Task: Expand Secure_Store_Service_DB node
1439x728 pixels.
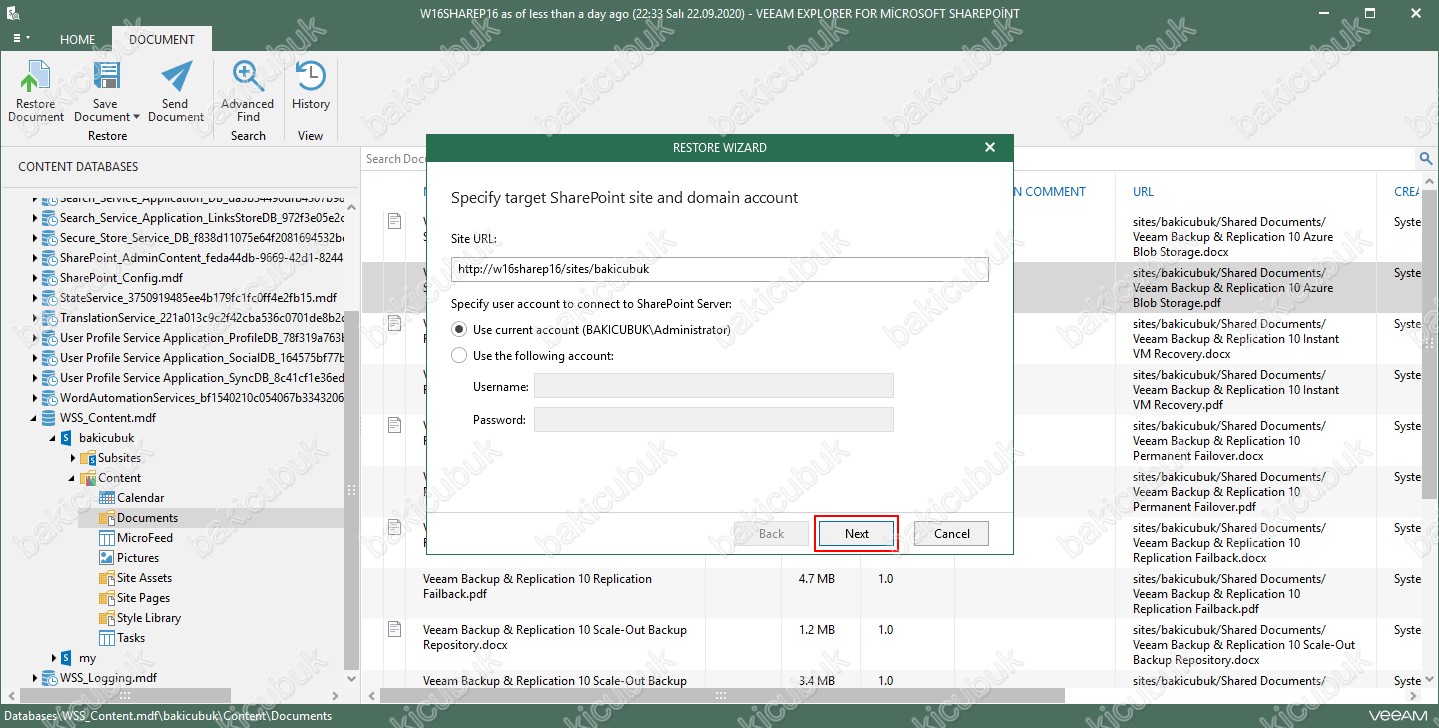Action: tap(35, 238)
